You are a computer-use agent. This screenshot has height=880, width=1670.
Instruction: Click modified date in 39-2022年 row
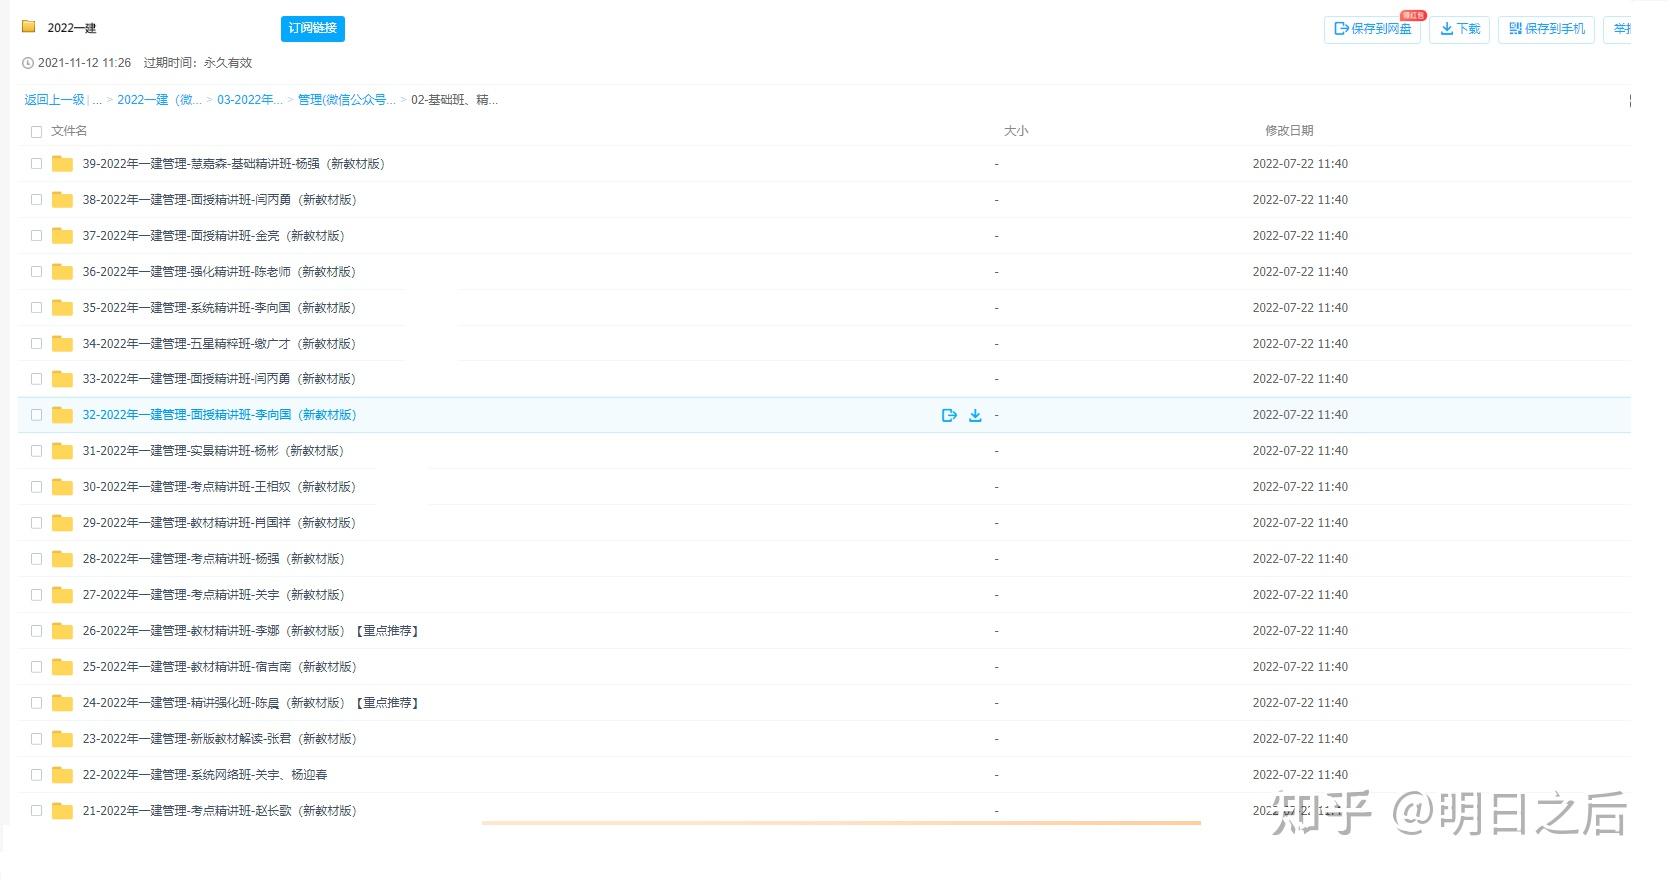pyautogui.click(x=1300, y=164)
